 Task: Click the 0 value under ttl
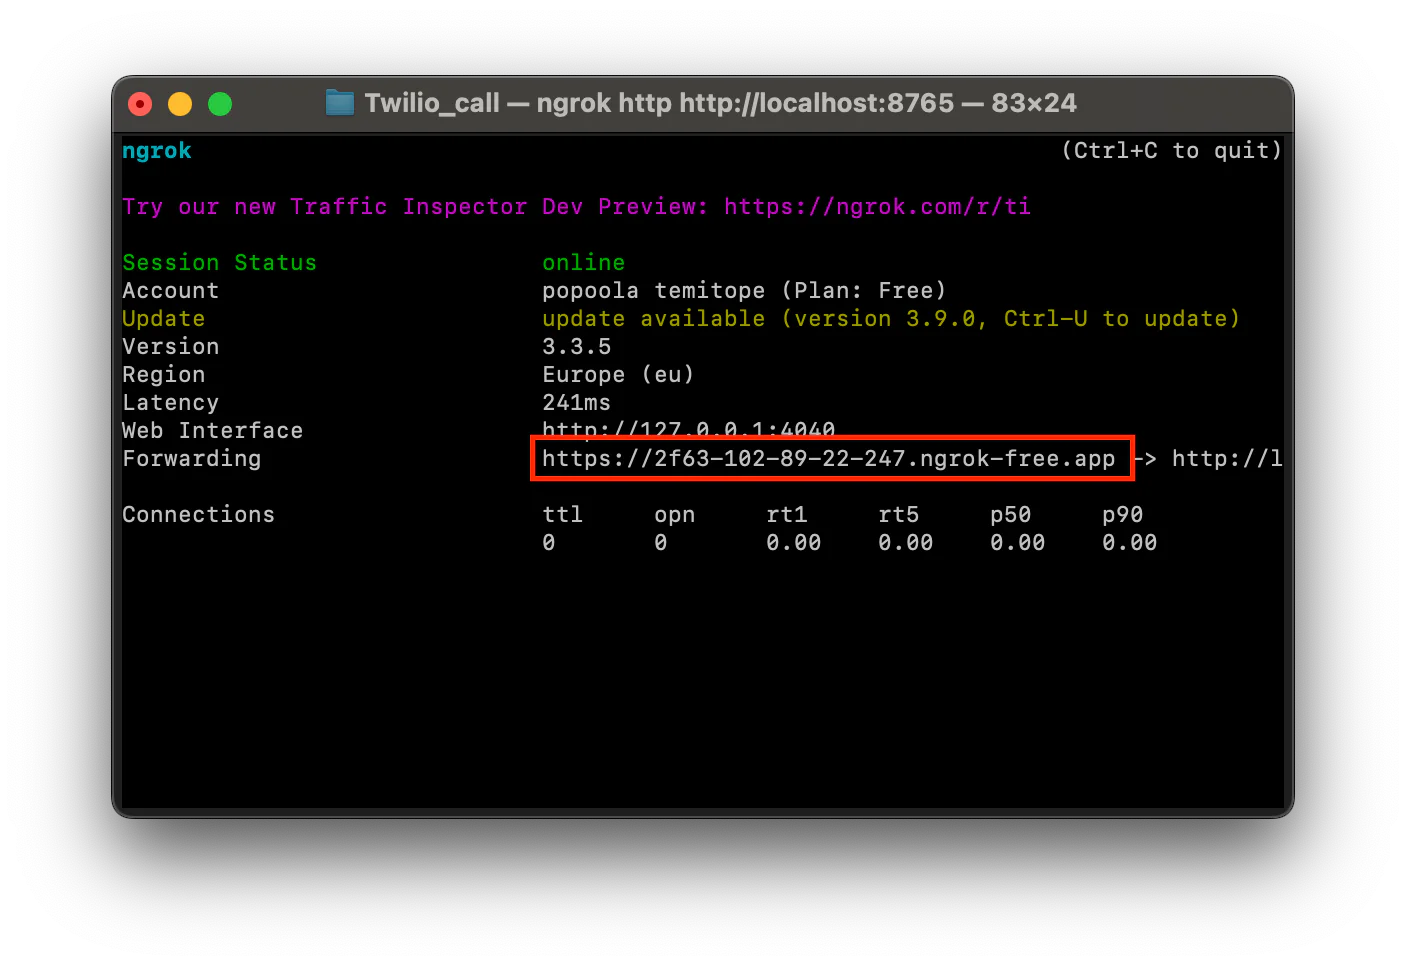549,543
